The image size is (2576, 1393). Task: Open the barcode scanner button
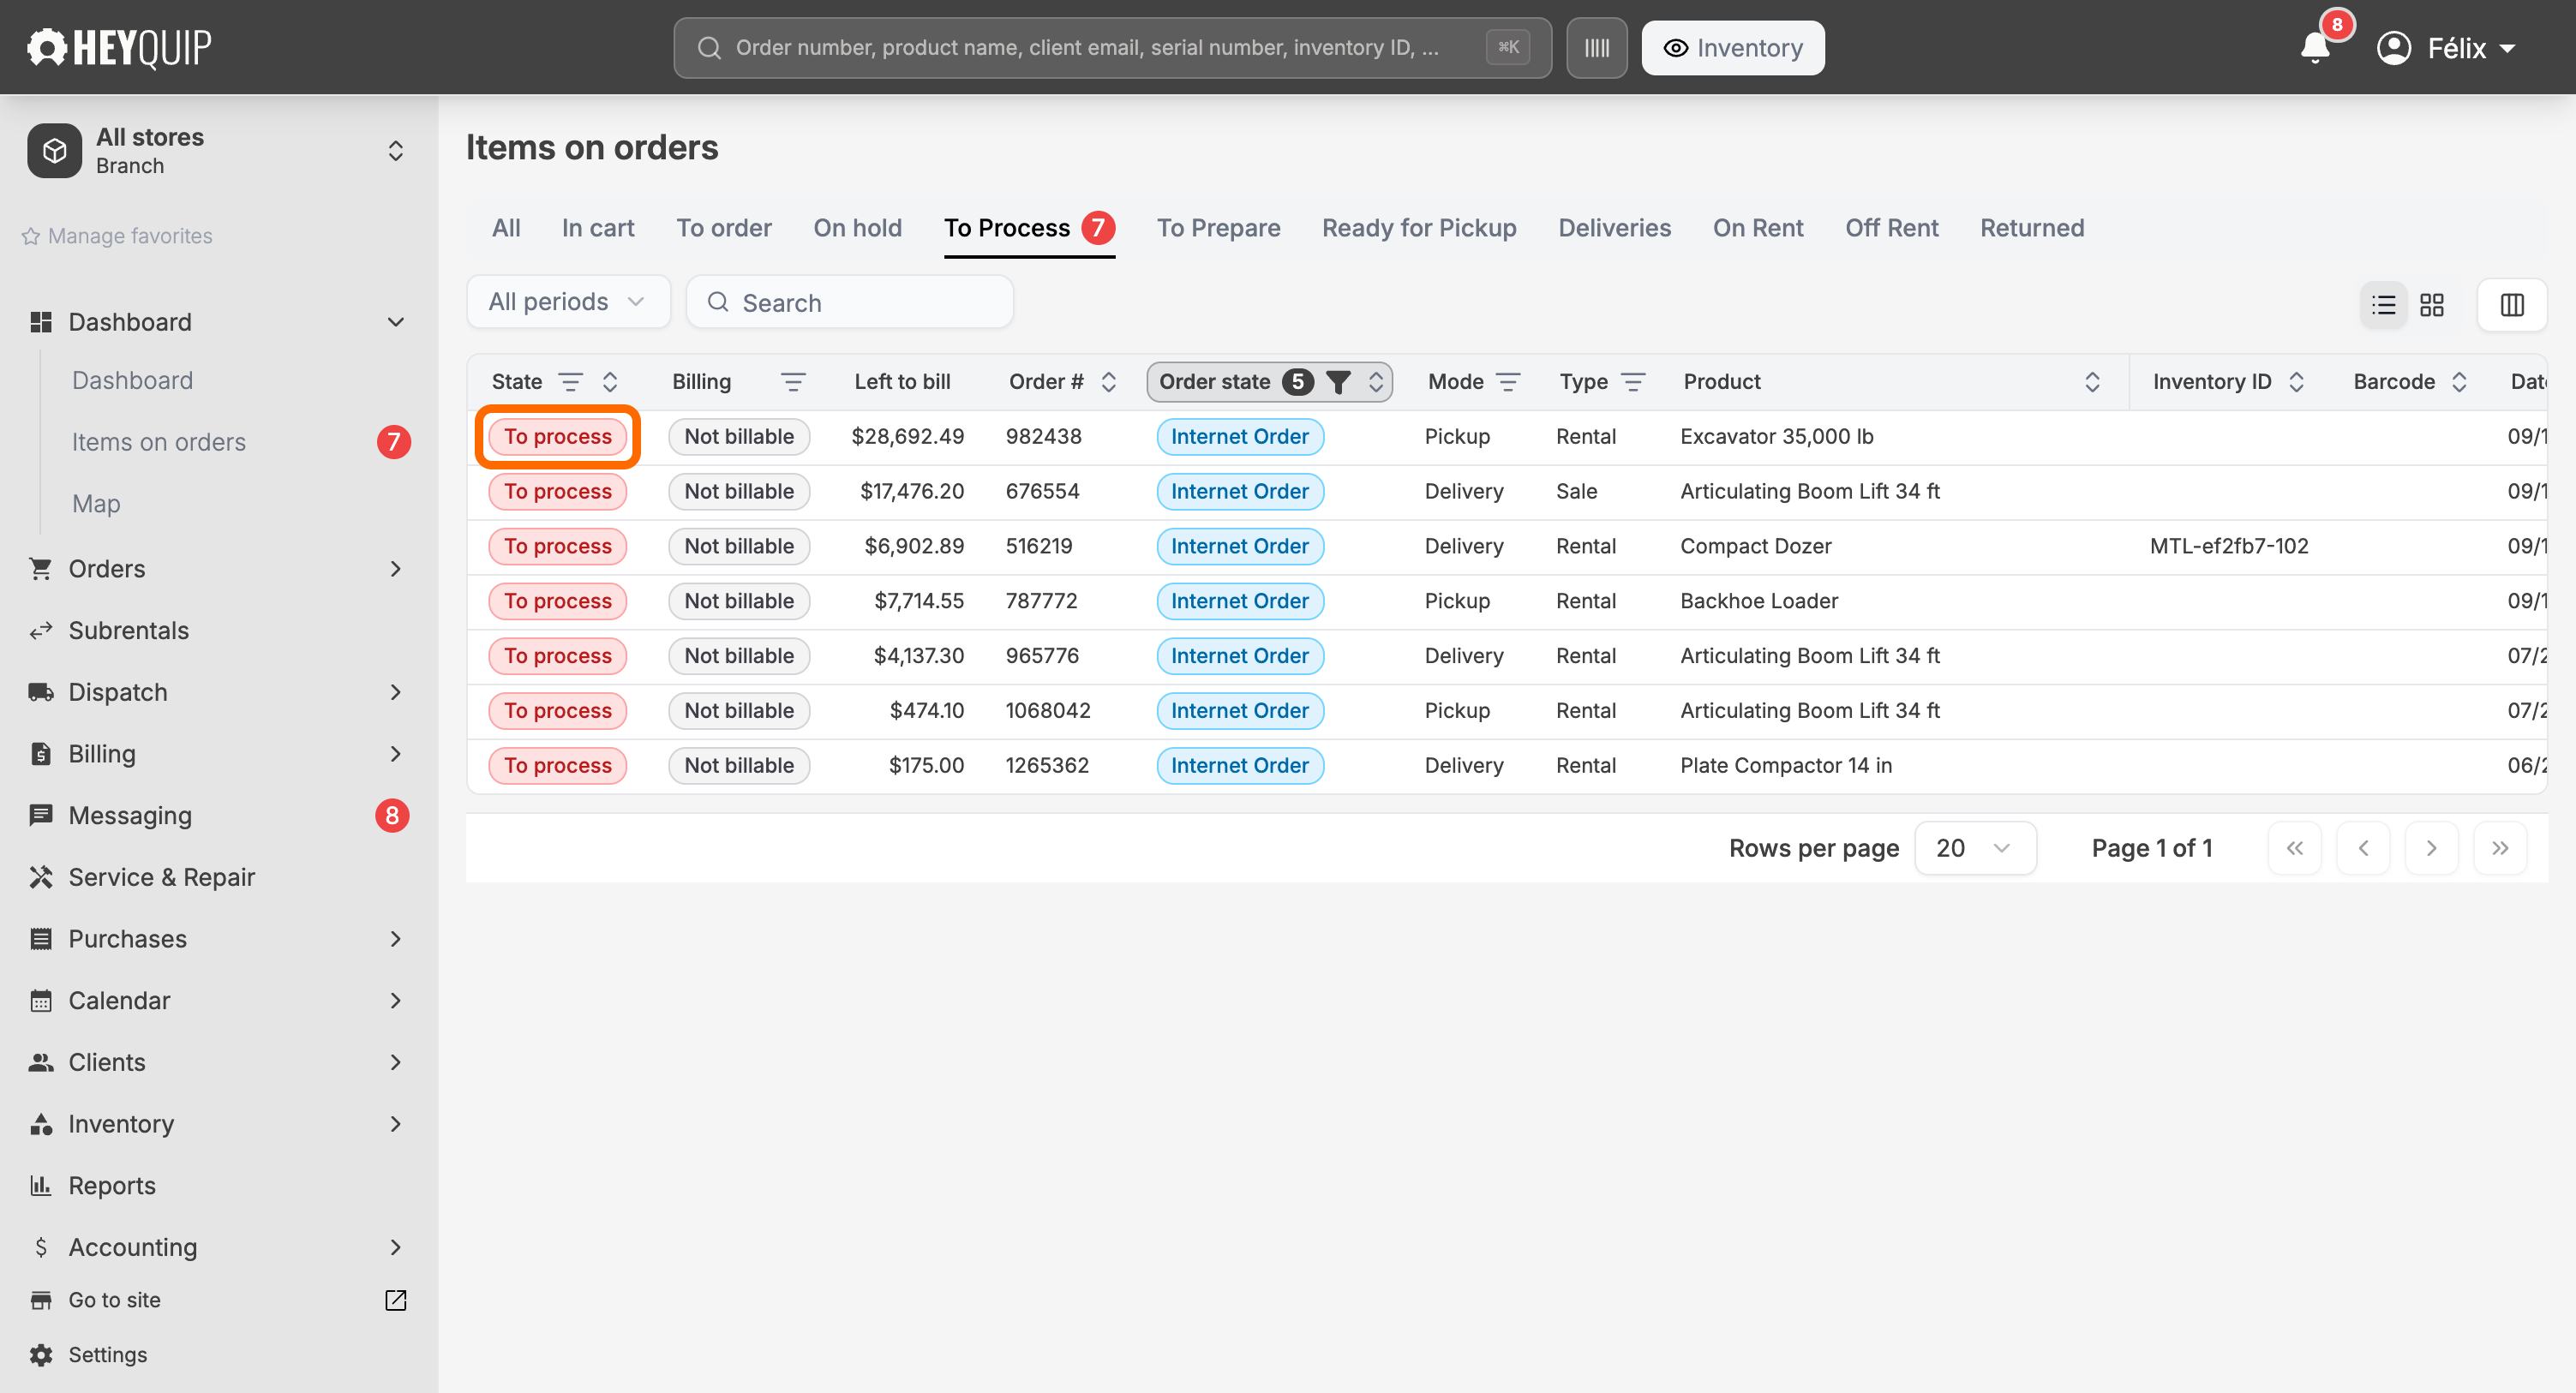click(1596, 48)
